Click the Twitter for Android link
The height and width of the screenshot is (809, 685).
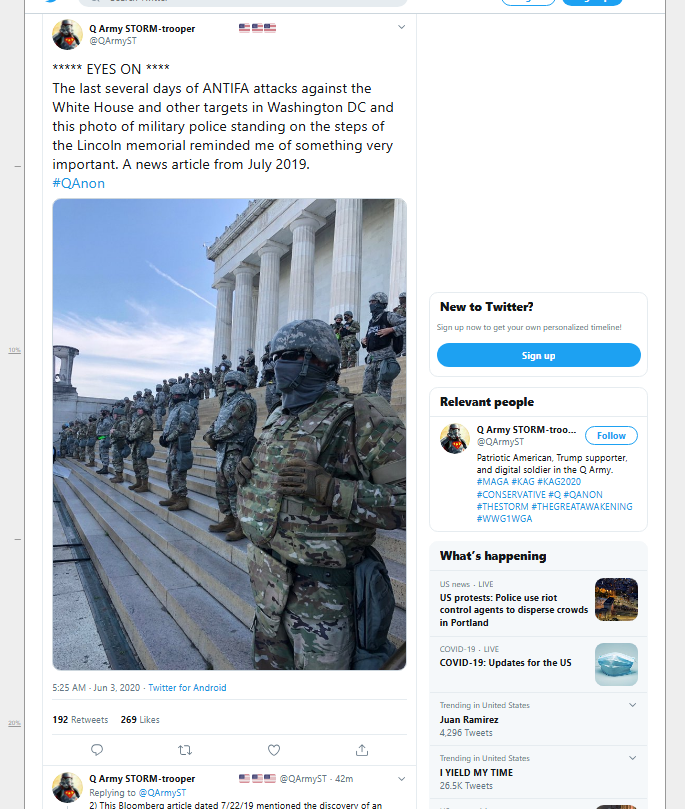(x=187, y=687)
